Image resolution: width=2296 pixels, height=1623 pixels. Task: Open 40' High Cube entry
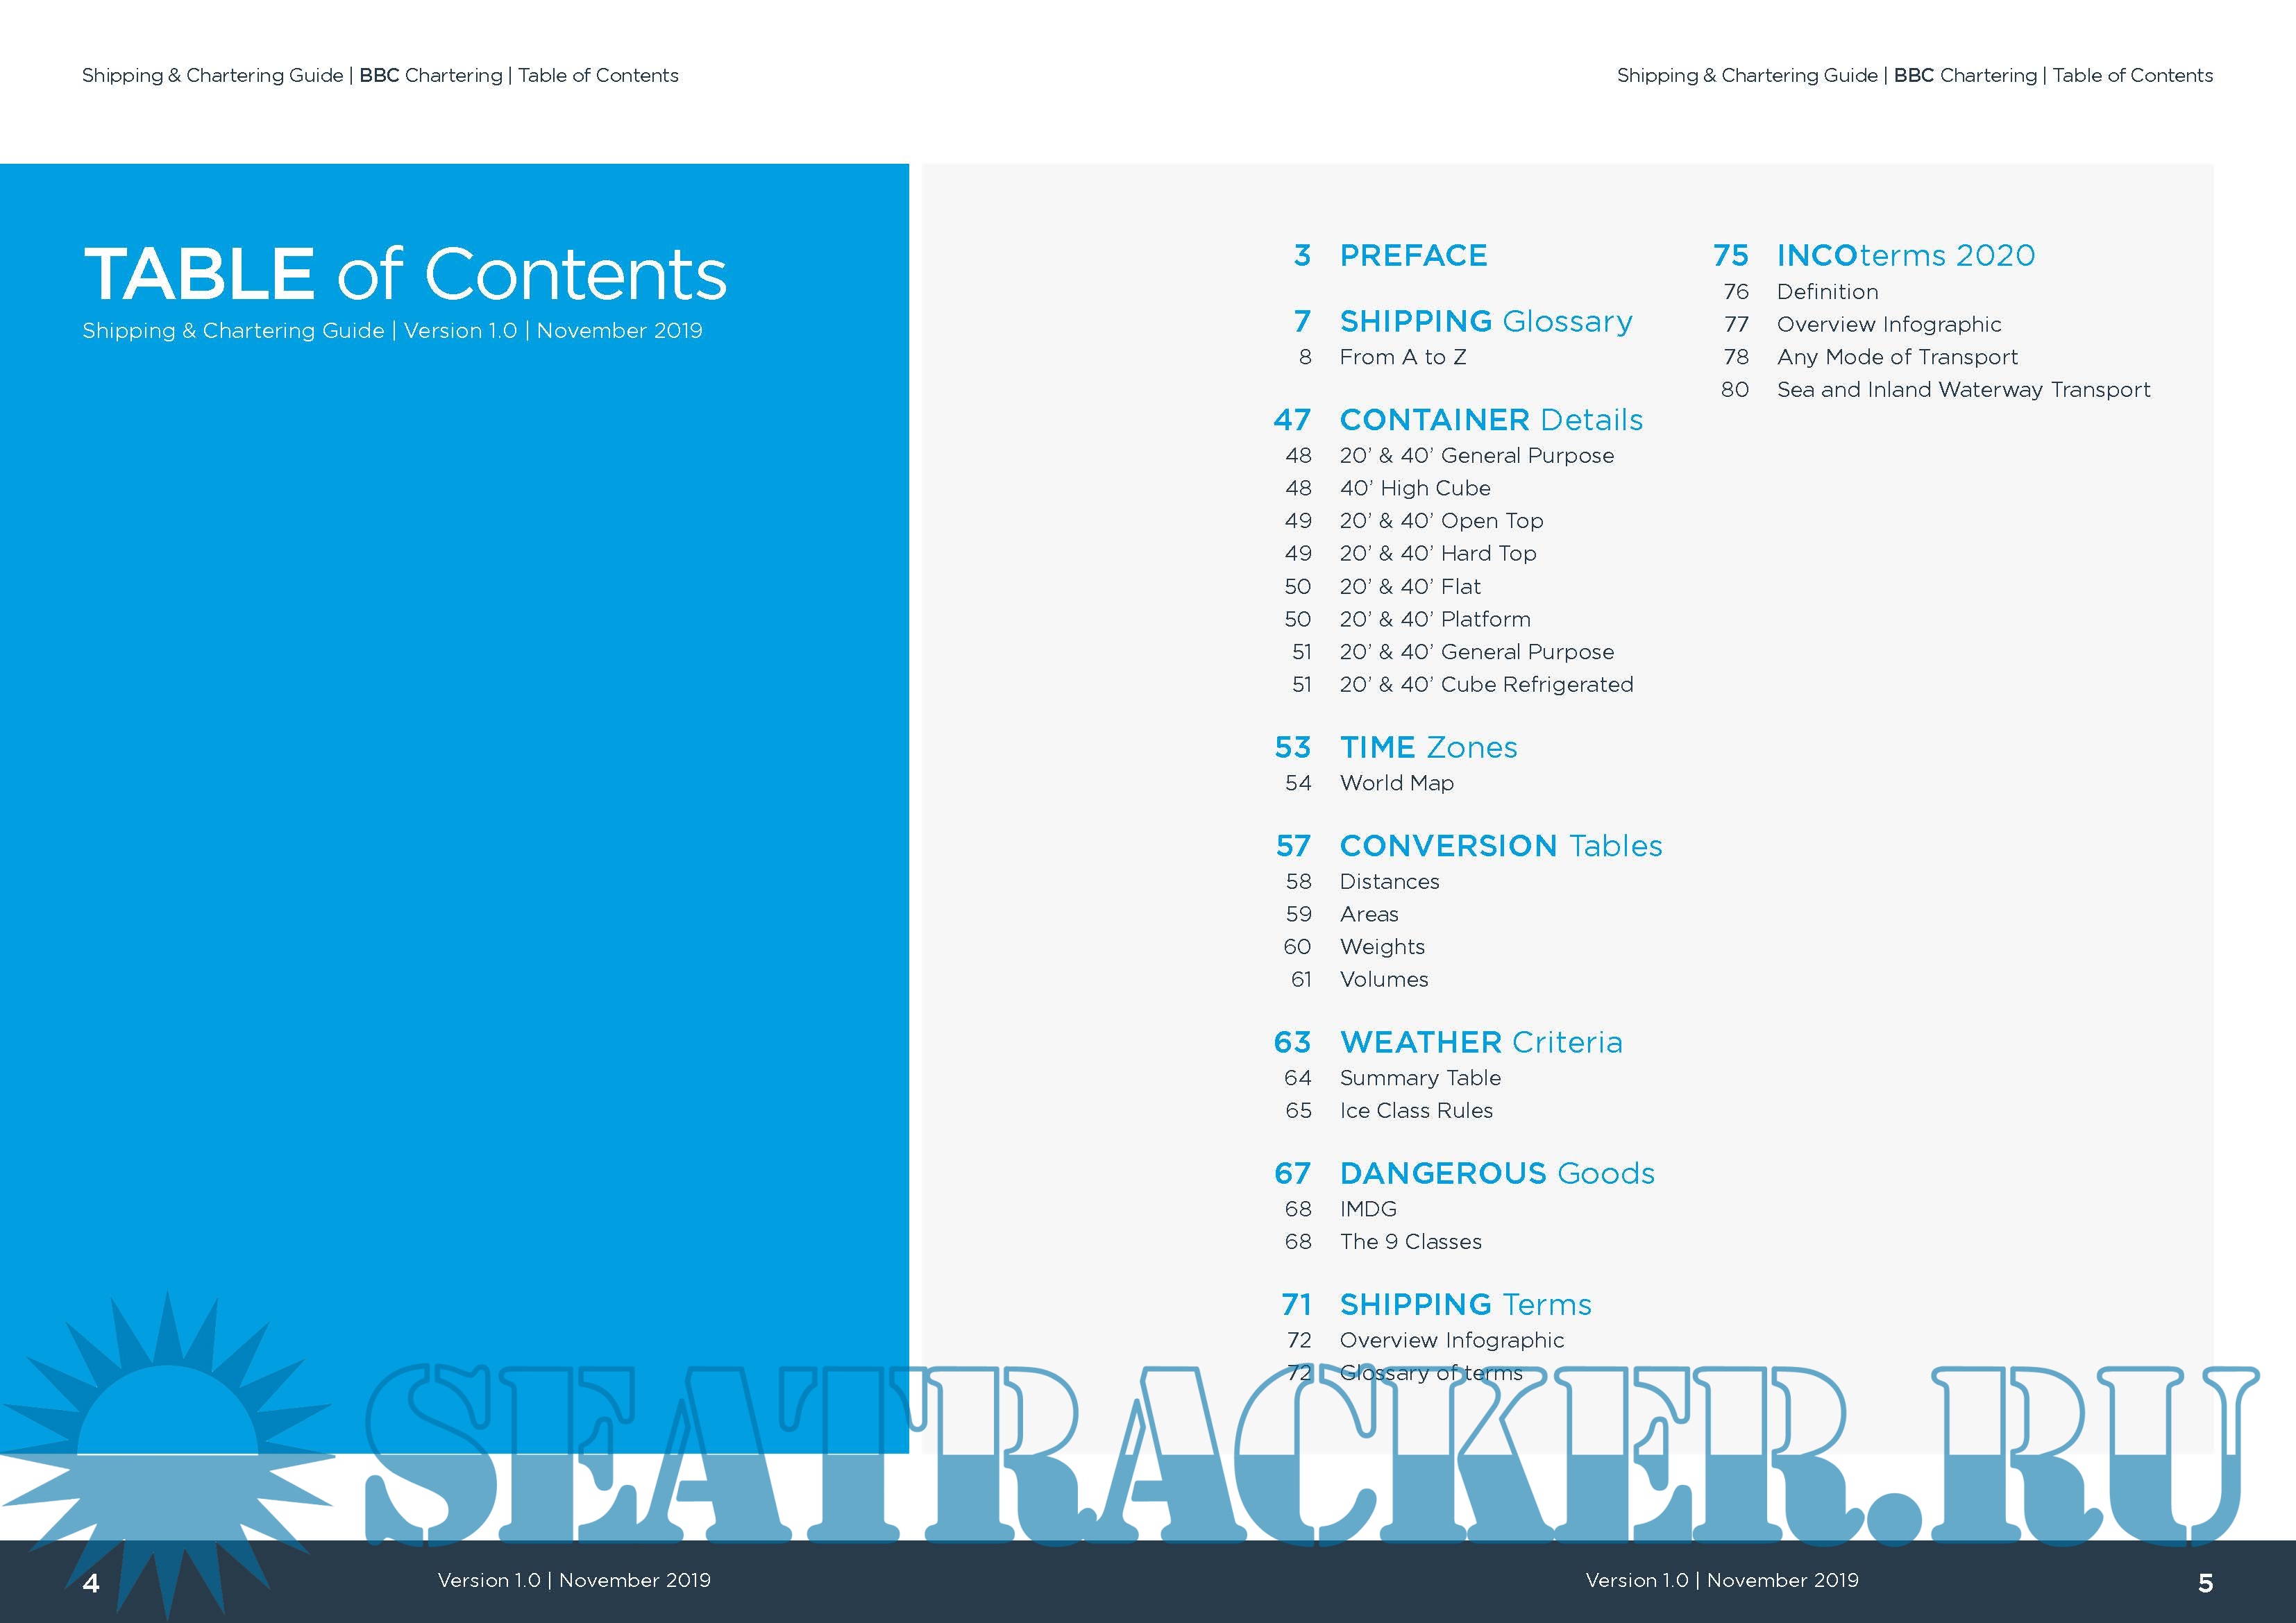[x=1414, y=489]
